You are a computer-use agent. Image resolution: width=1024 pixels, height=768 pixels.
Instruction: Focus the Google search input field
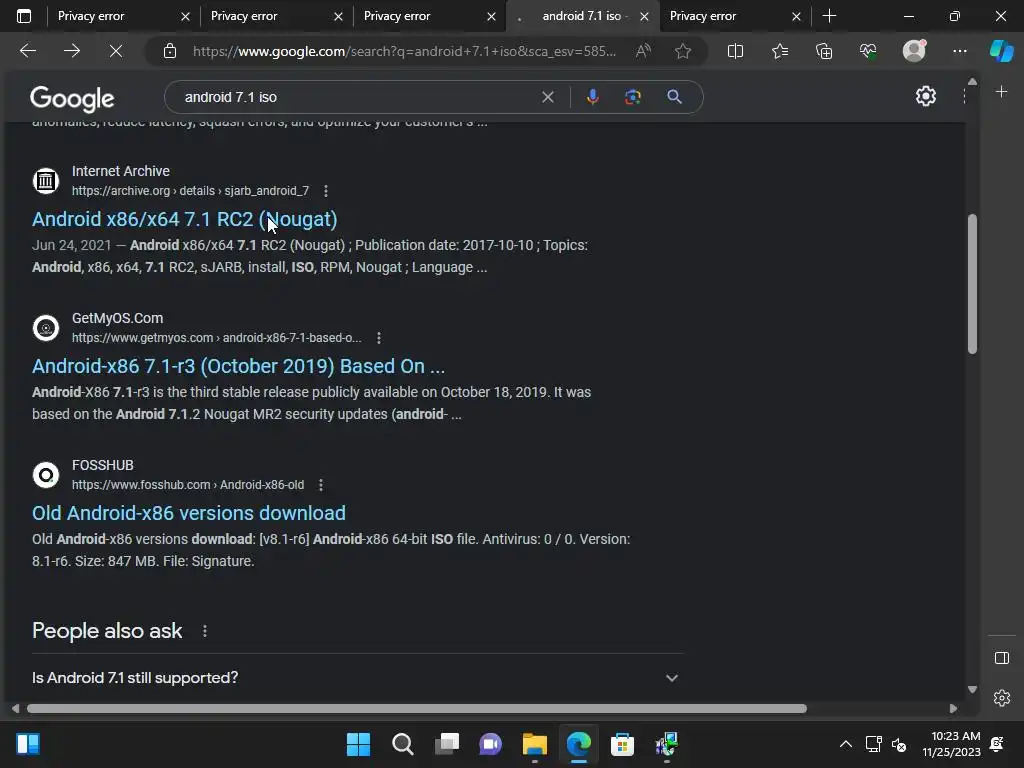359,97
